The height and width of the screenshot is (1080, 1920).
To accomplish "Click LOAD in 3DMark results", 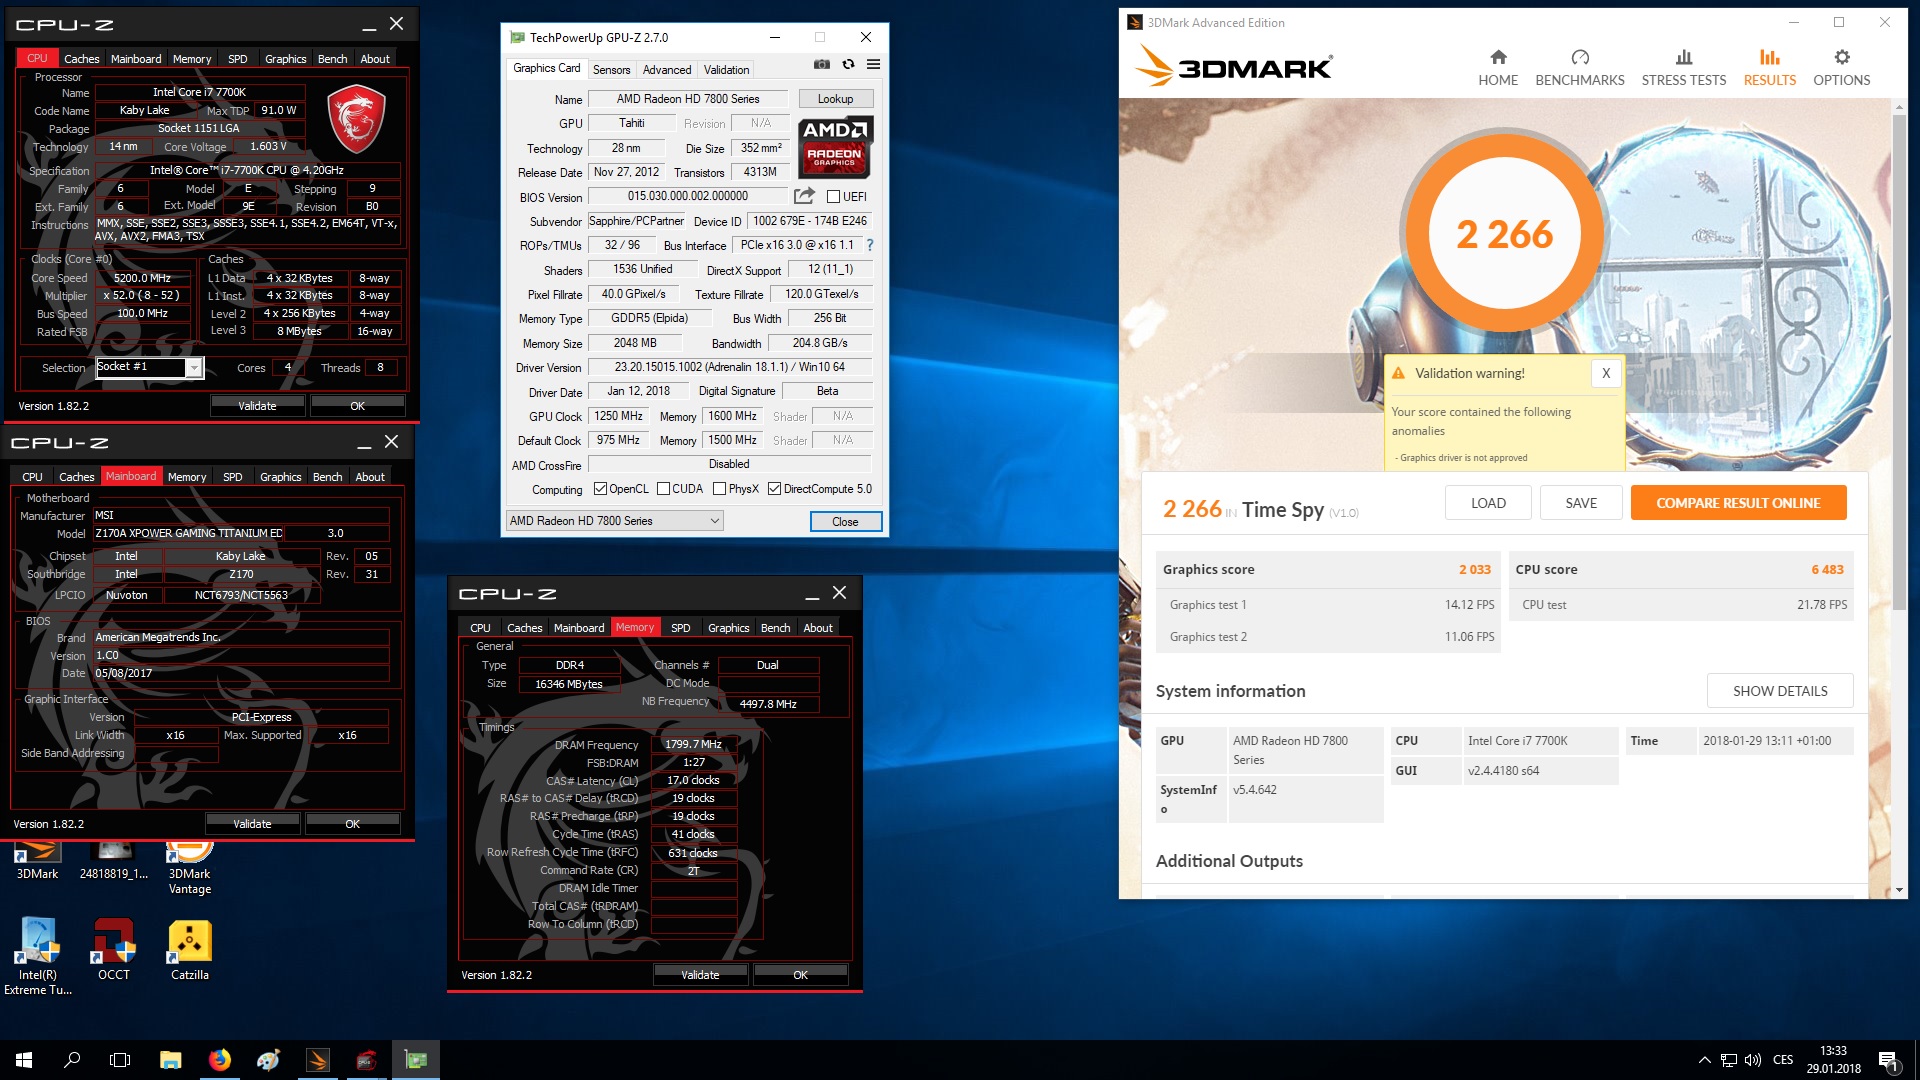I will point(1488,503).
